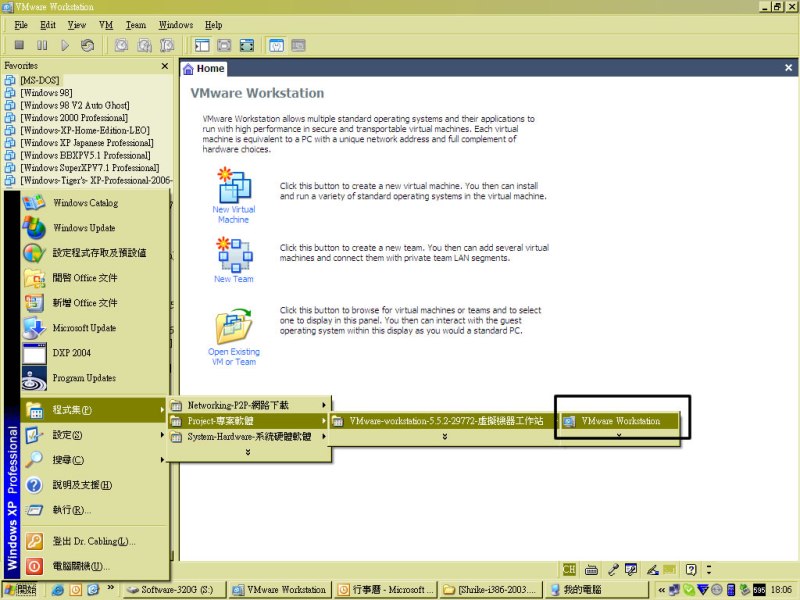800x600 pixels.
Task: Open Windows Catalog from Start menu
Action: coord(94,203)
